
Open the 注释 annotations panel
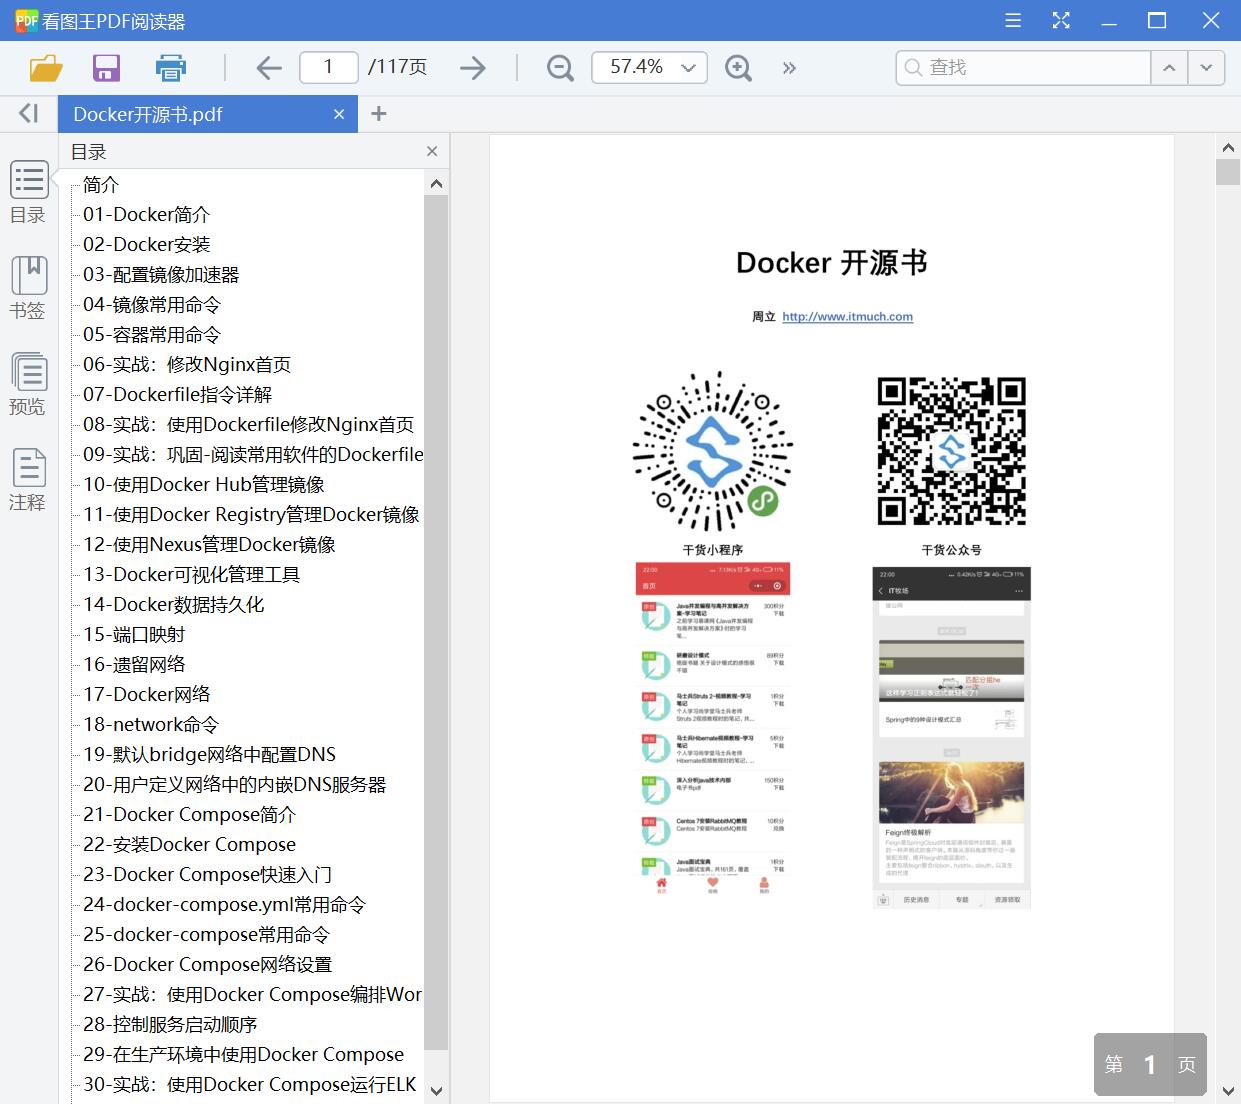(28, 480)
